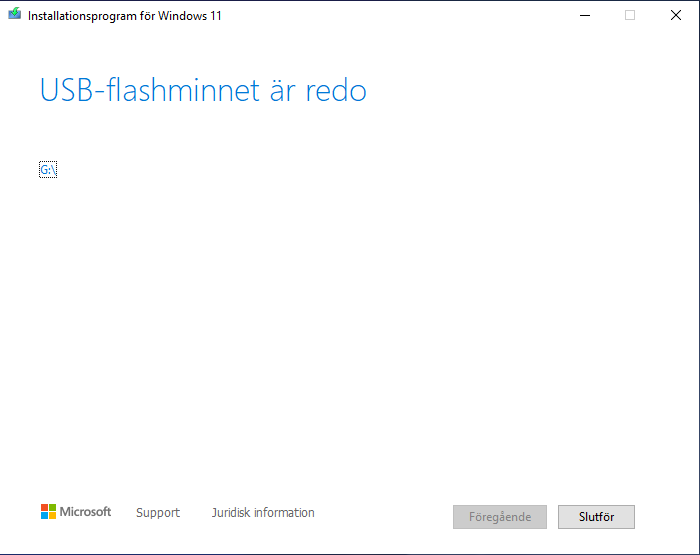Click the greyed-out maximize button

pos(630,15)
